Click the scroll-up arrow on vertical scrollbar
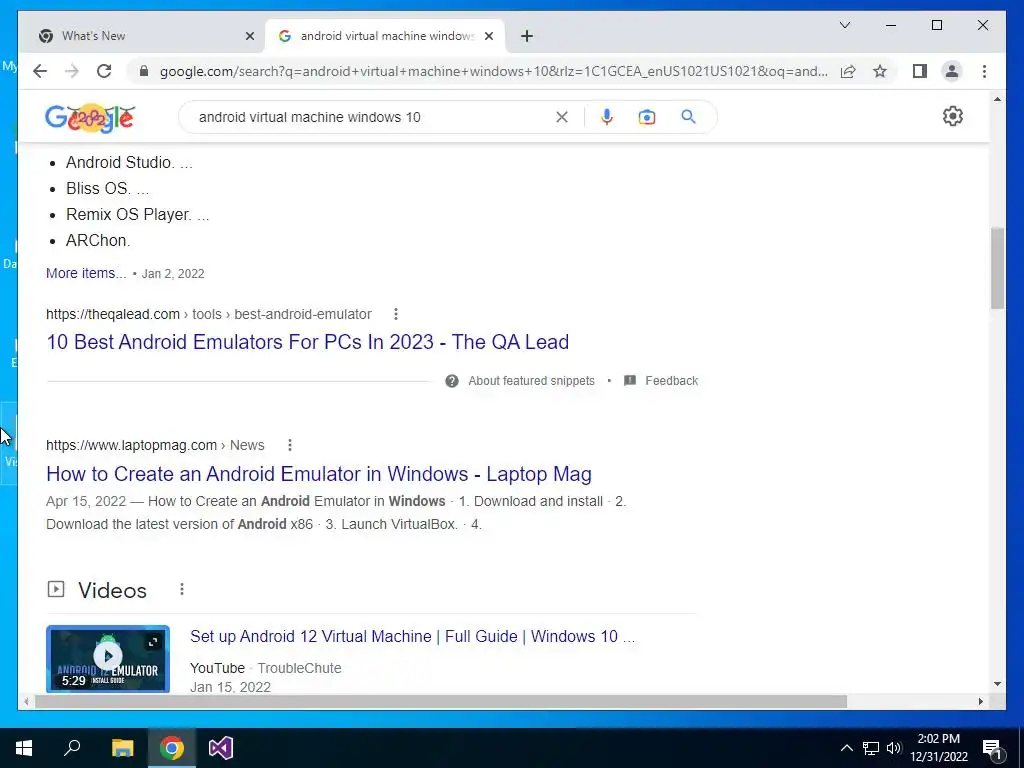The height and width of the screenshot is (768, 1024). point(997,99)
